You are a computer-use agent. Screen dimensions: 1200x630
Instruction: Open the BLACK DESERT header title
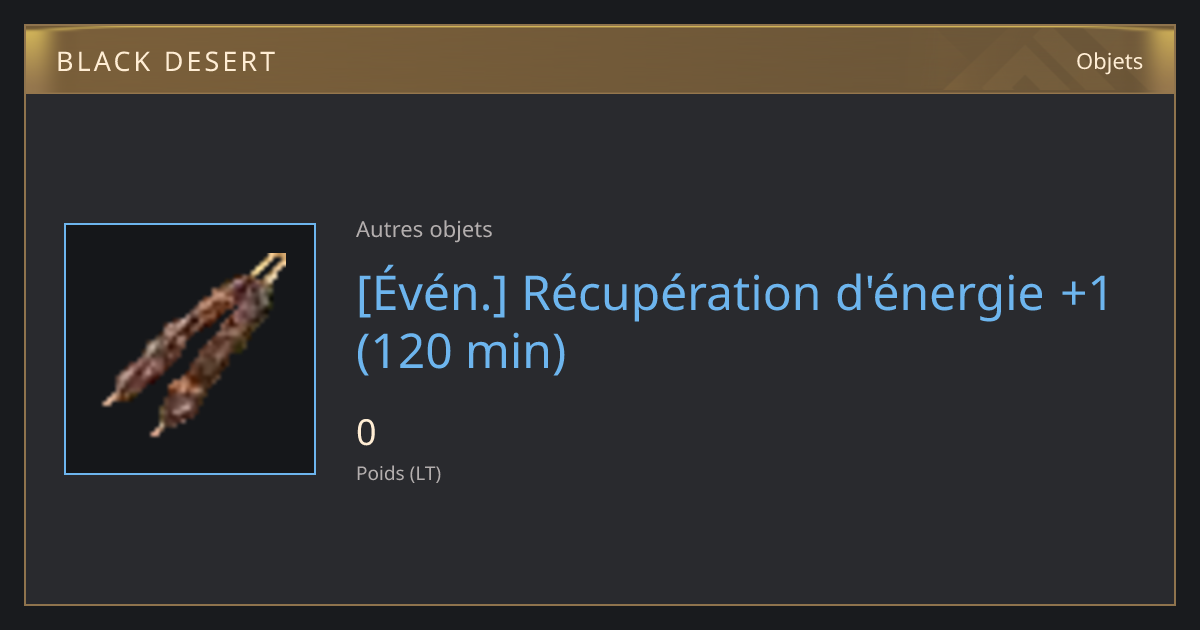coord(166,62)
